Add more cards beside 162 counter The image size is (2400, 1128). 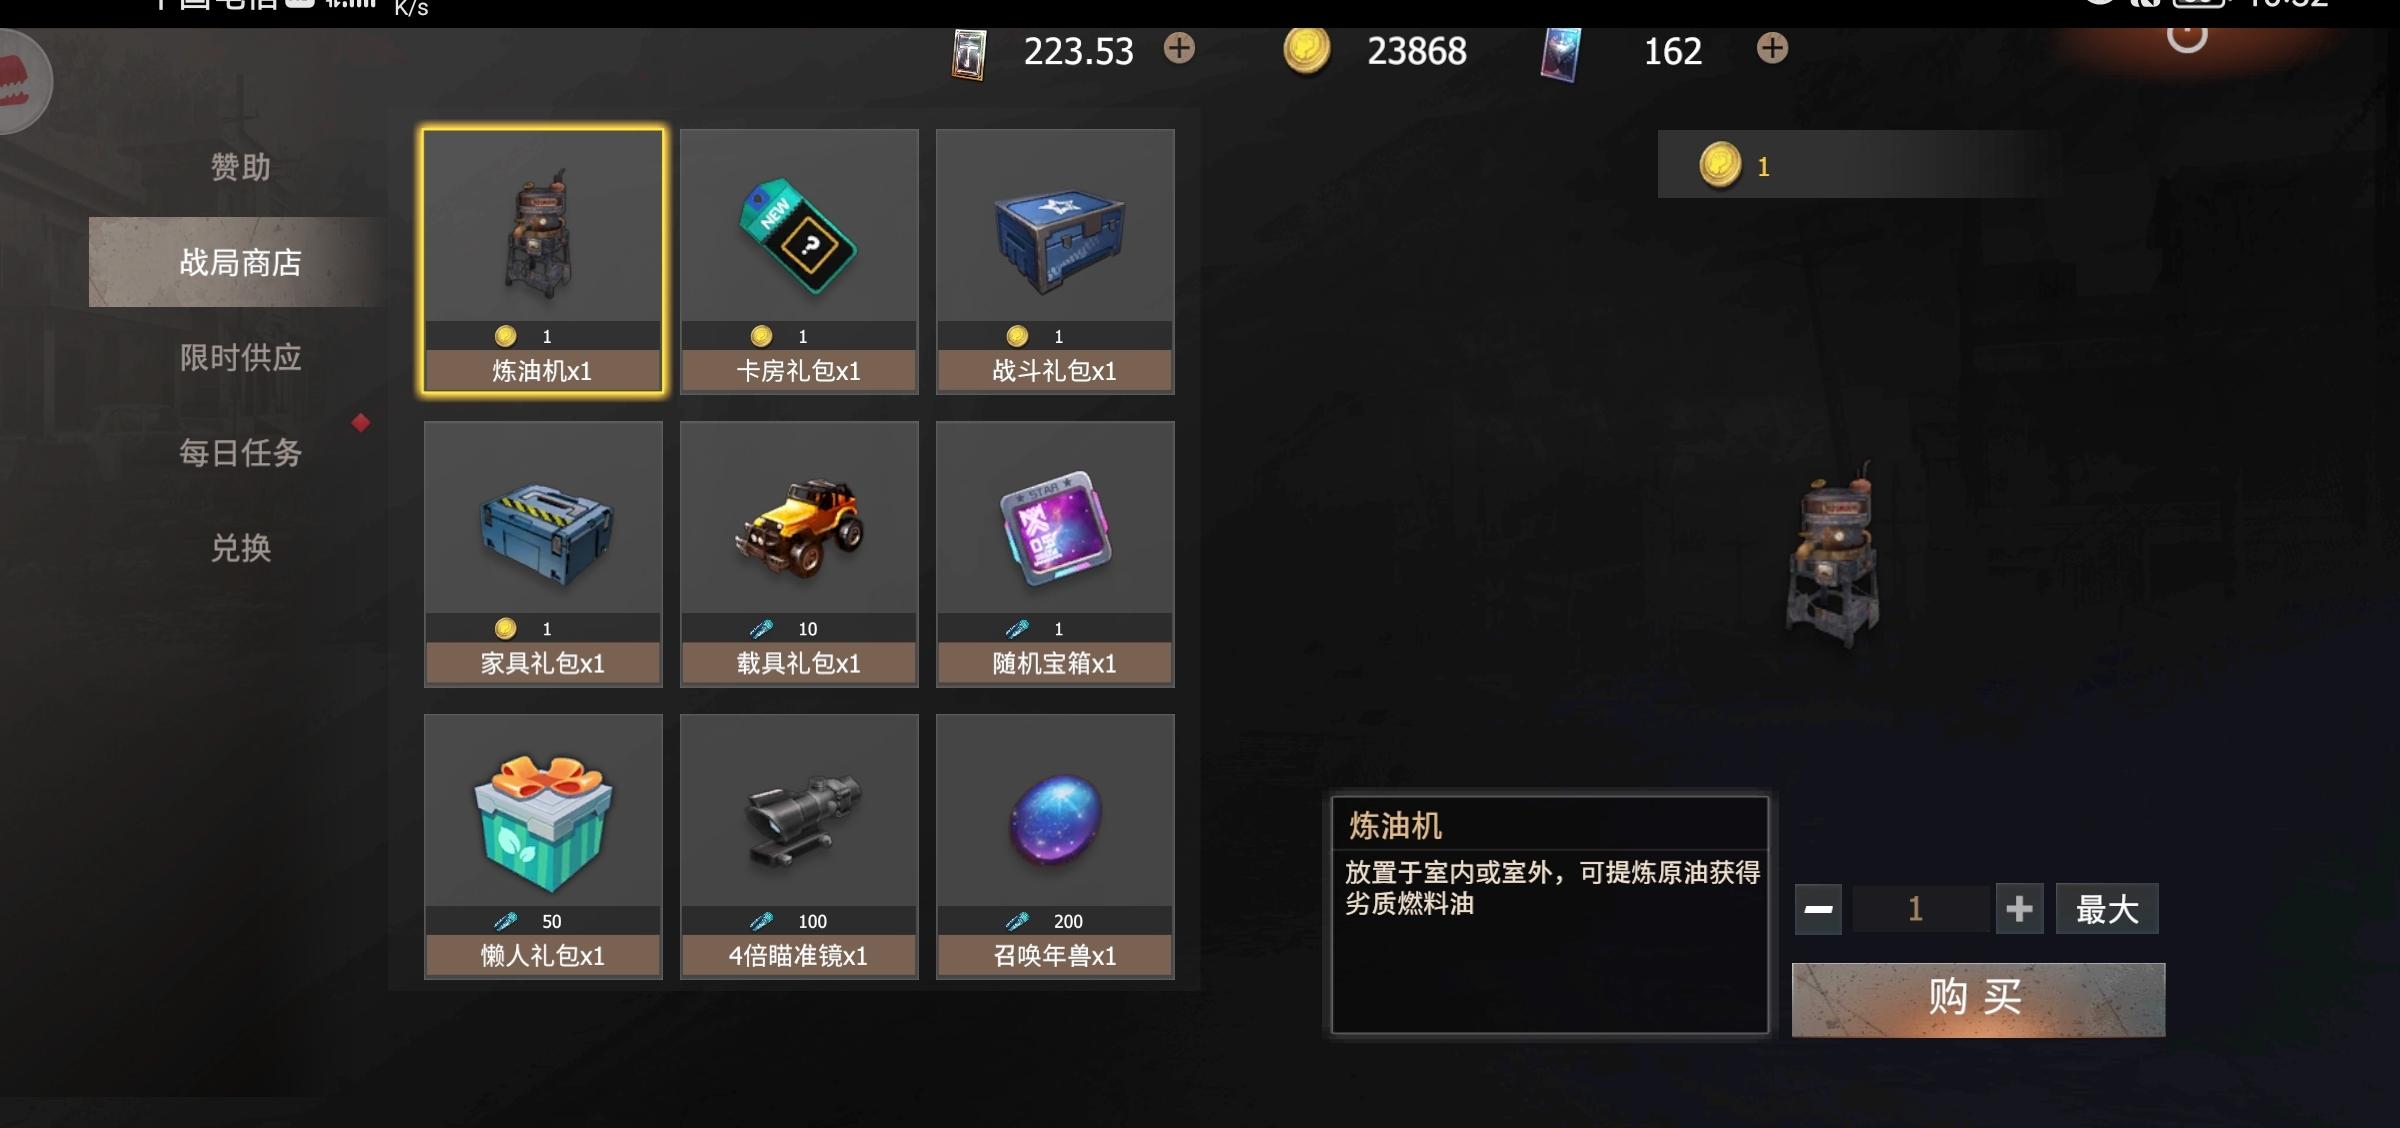tap(1772, 48)
